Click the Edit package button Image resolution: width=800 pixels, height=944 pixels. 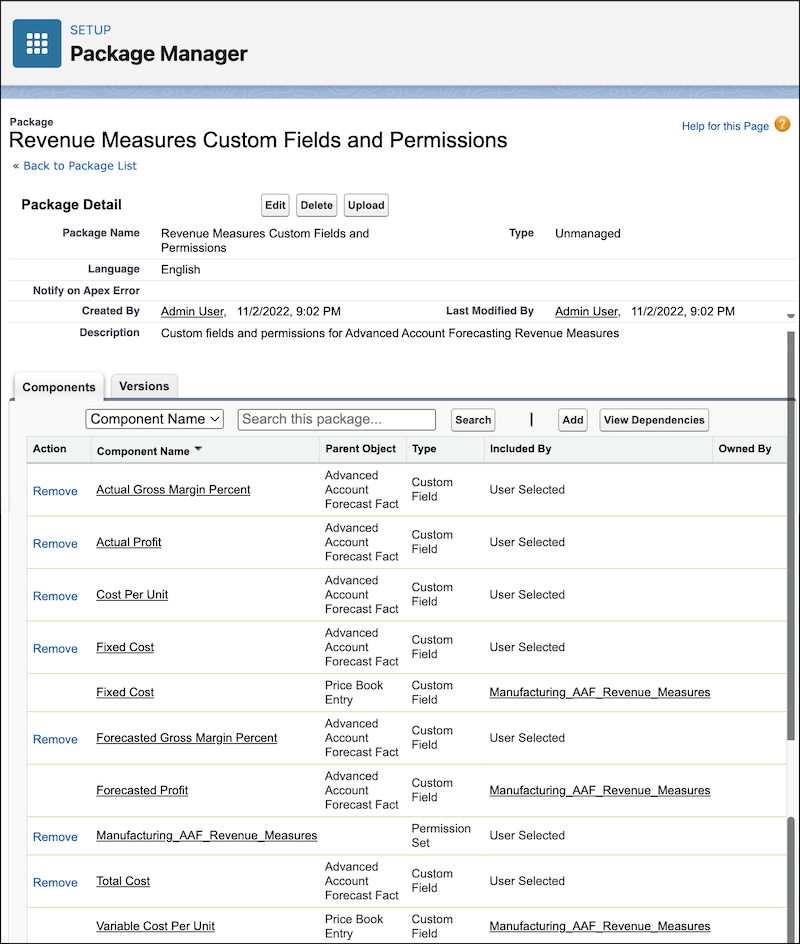click(275, 205)
